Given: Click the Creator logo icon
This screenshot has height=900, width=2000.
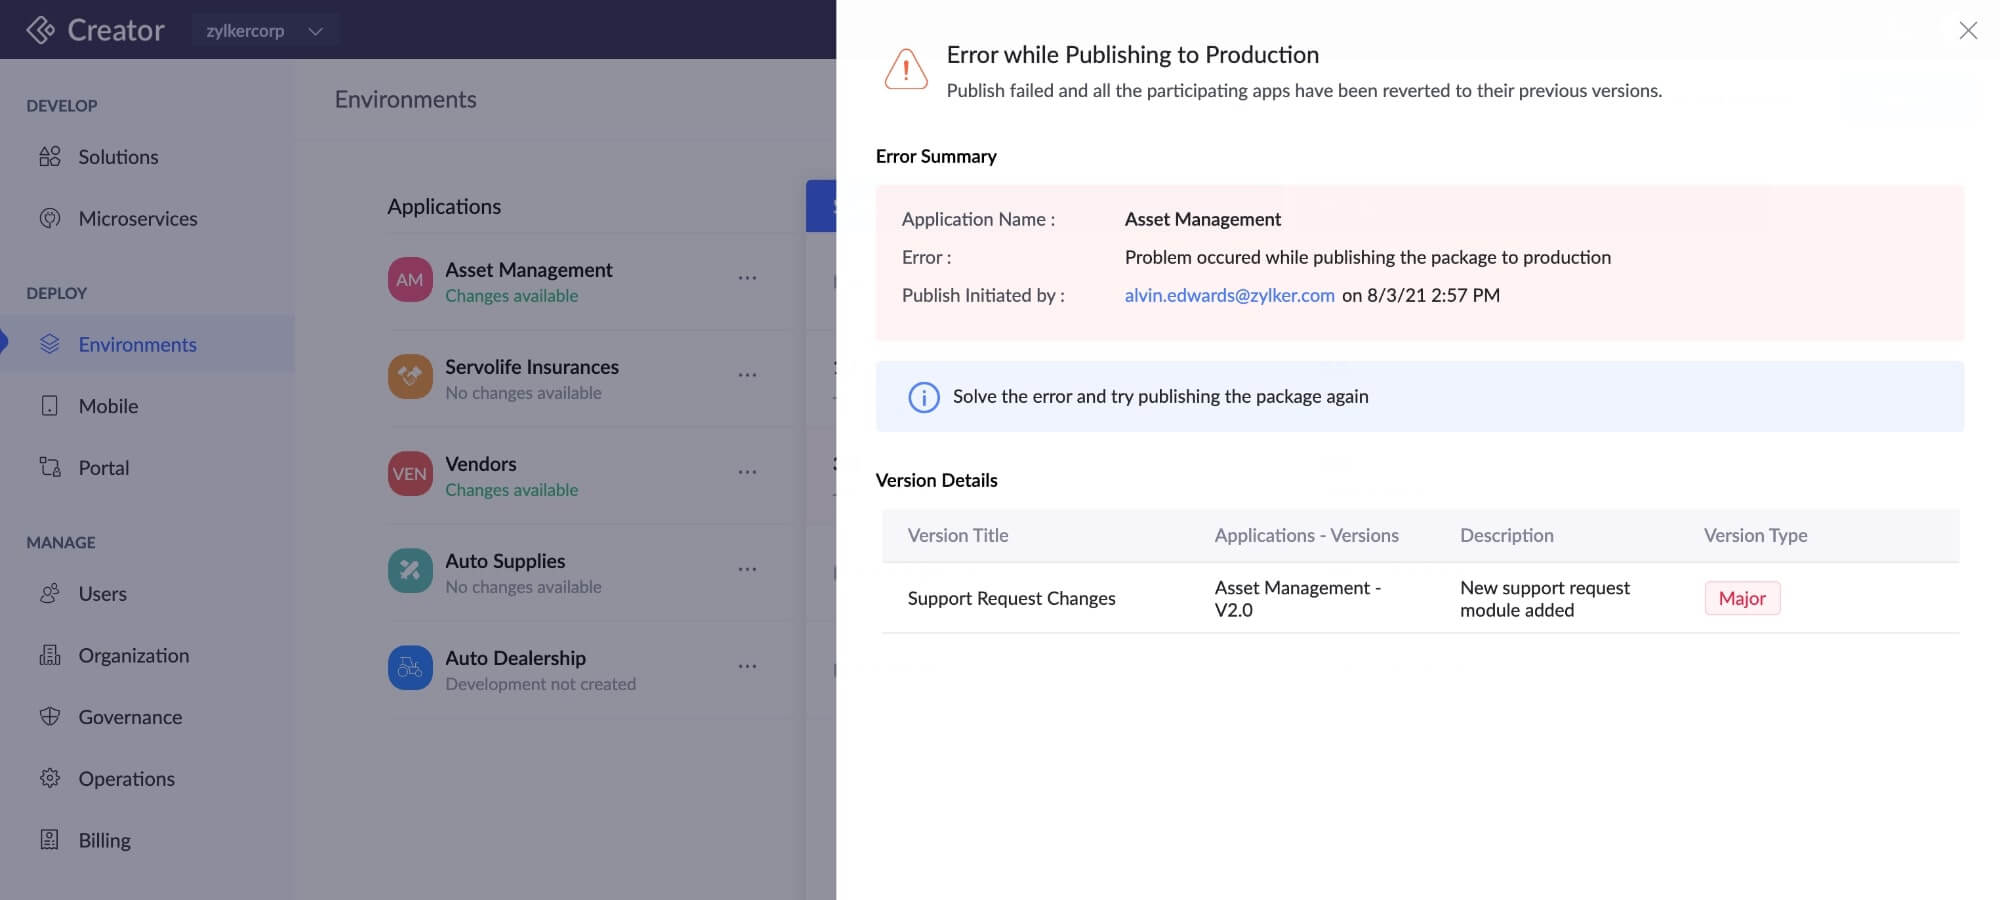Looking at the screenshot, I should (x=40, y=30).
